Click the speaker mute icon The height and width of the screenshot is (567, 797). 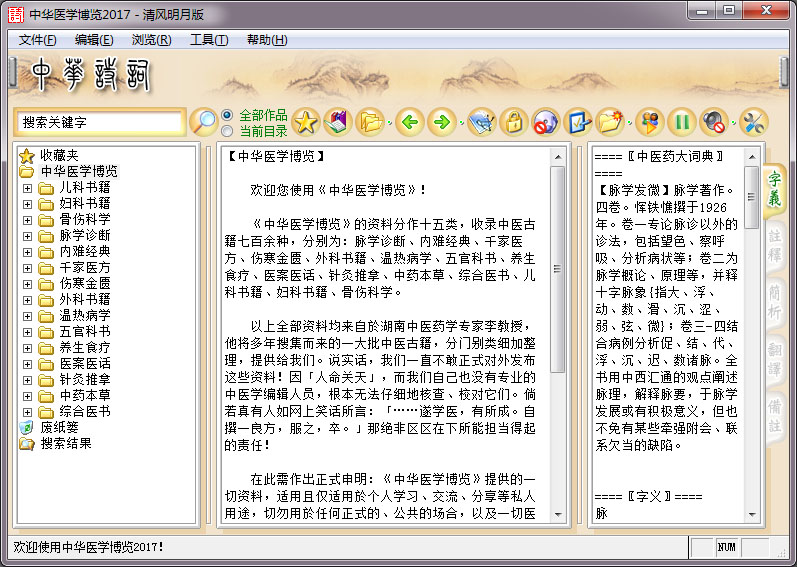point(714,122)
